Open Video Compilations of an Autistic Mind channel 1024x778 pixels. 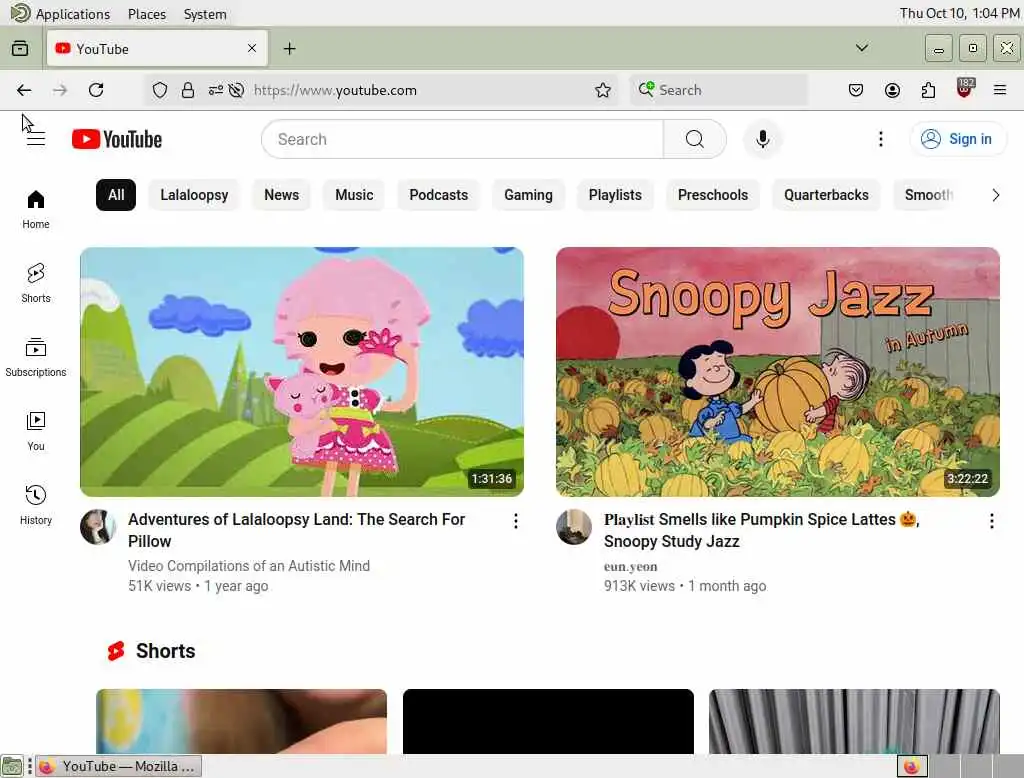click(249, 566)
